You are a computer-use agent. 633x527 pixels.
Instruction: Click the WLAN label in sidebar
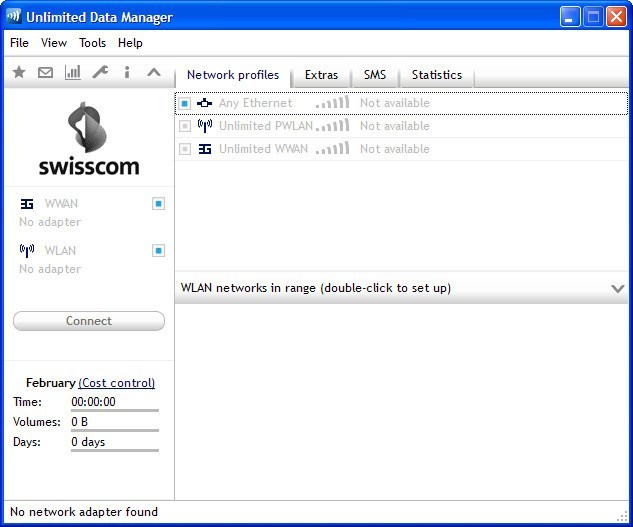[x=60, y=251]
